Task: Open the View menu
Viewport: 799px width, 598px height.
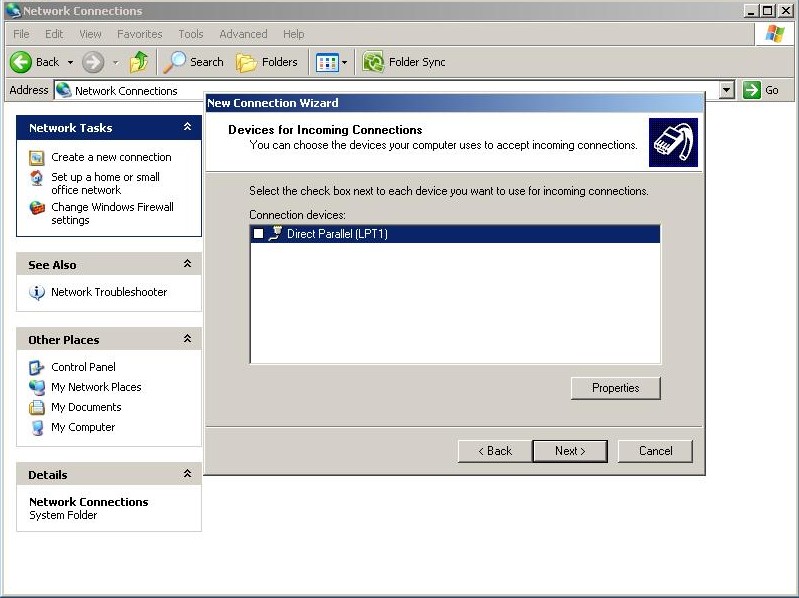Action: (90, 34)
